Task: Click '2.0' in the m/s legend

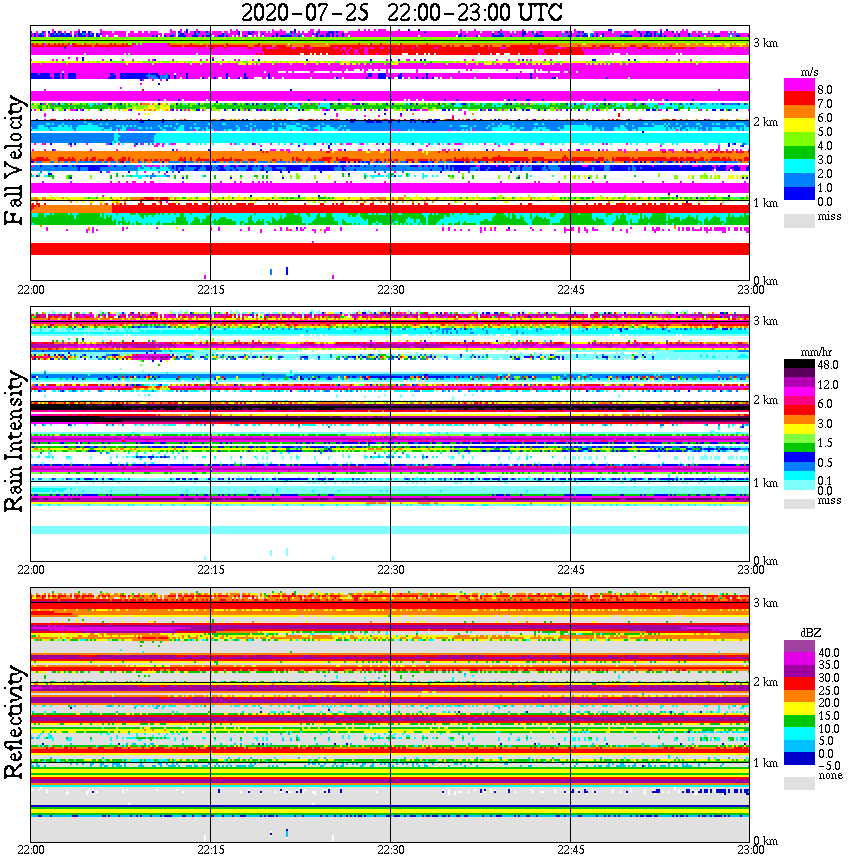Action: coord(825,174)
